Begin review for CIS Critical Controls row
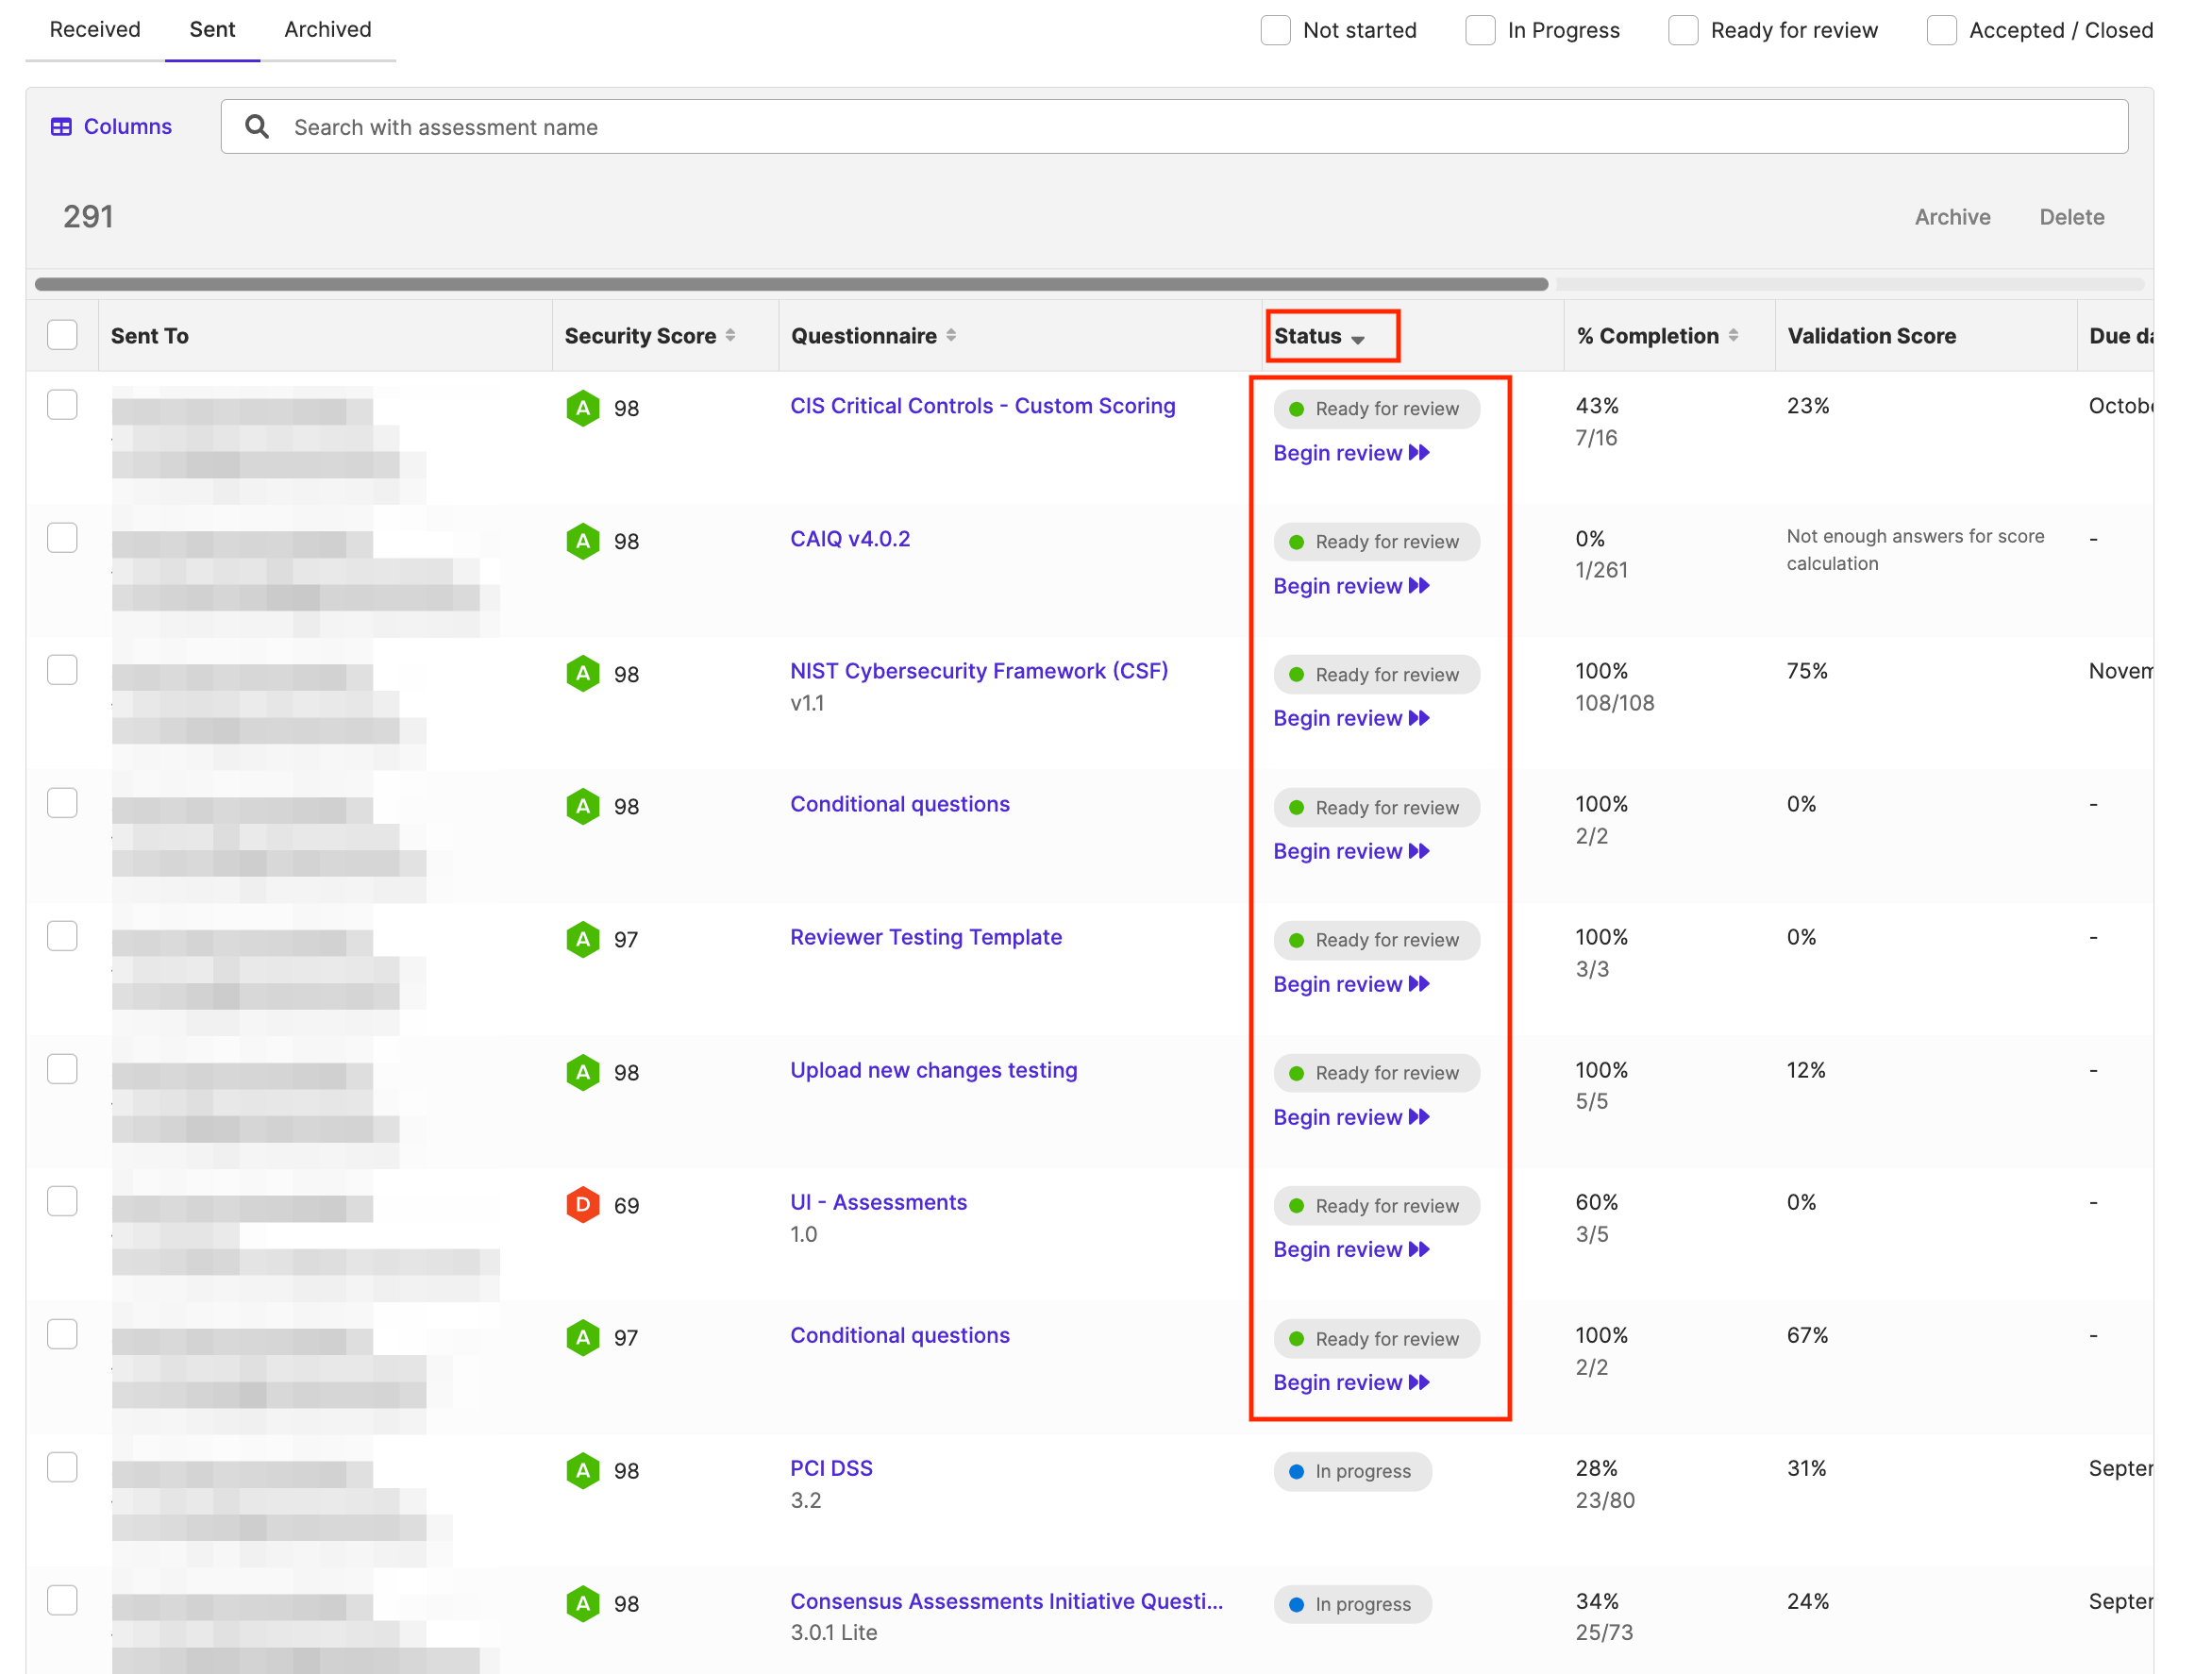 1351,453
